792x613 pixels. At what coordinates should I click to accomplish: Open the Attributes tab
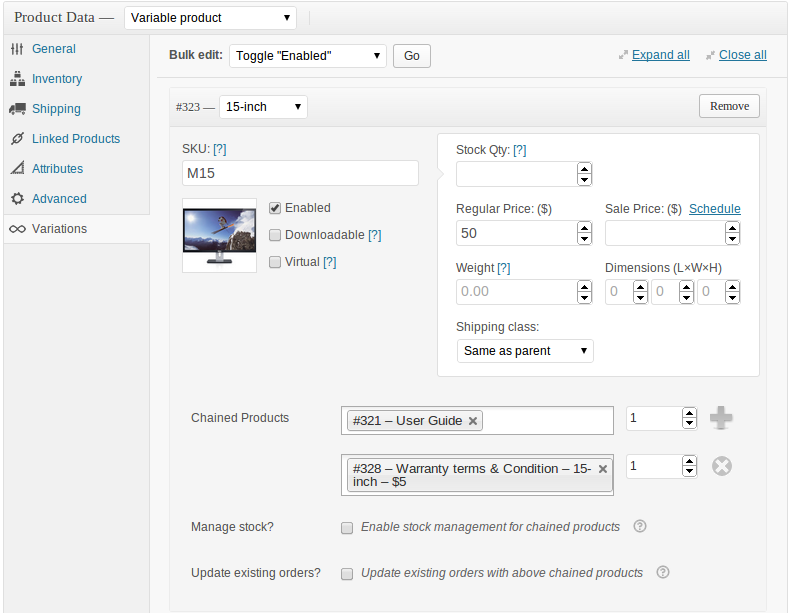tap(57, 168)
